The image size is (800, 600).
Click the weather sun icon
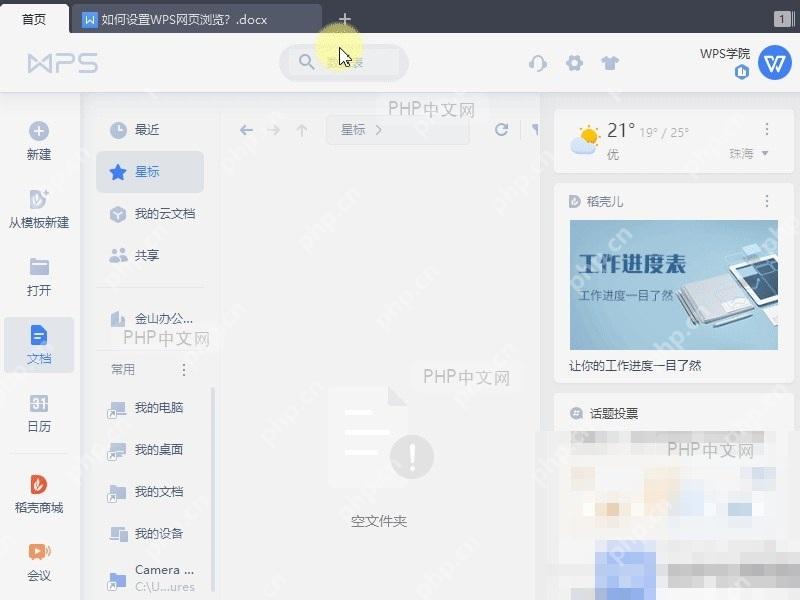[x=585, y=140]
